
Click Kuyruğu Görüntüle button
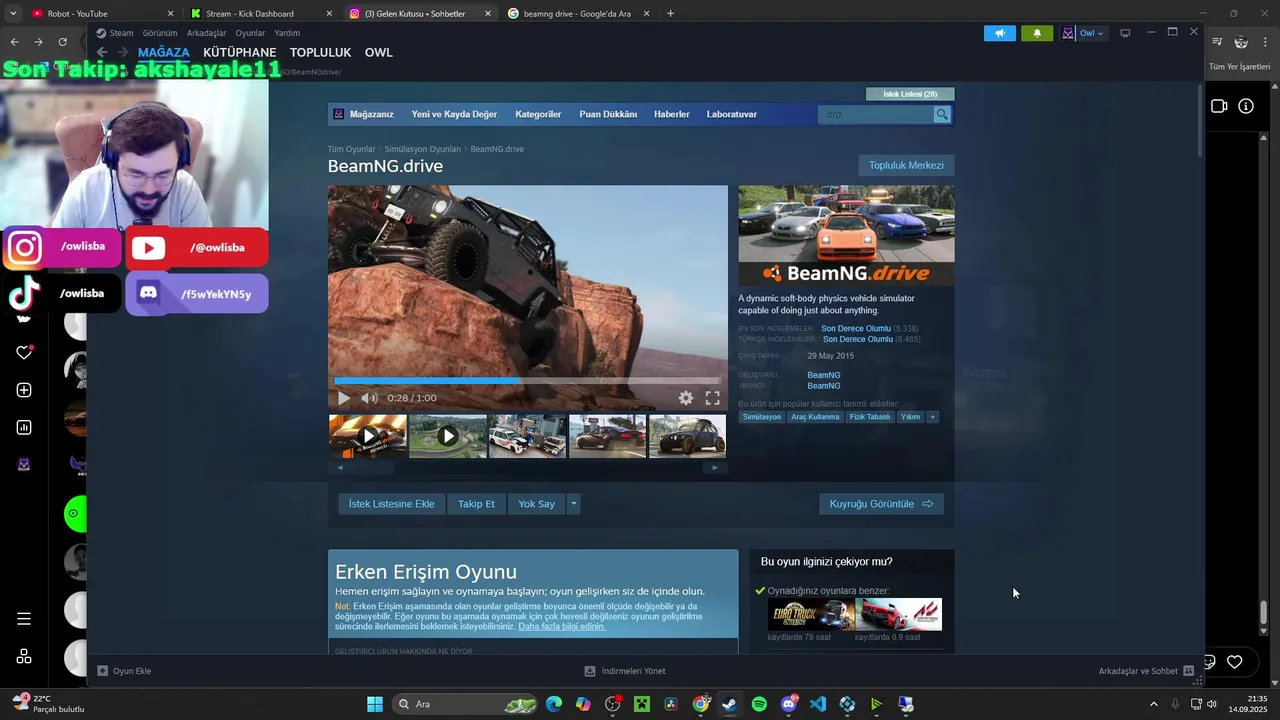[881, 504]
